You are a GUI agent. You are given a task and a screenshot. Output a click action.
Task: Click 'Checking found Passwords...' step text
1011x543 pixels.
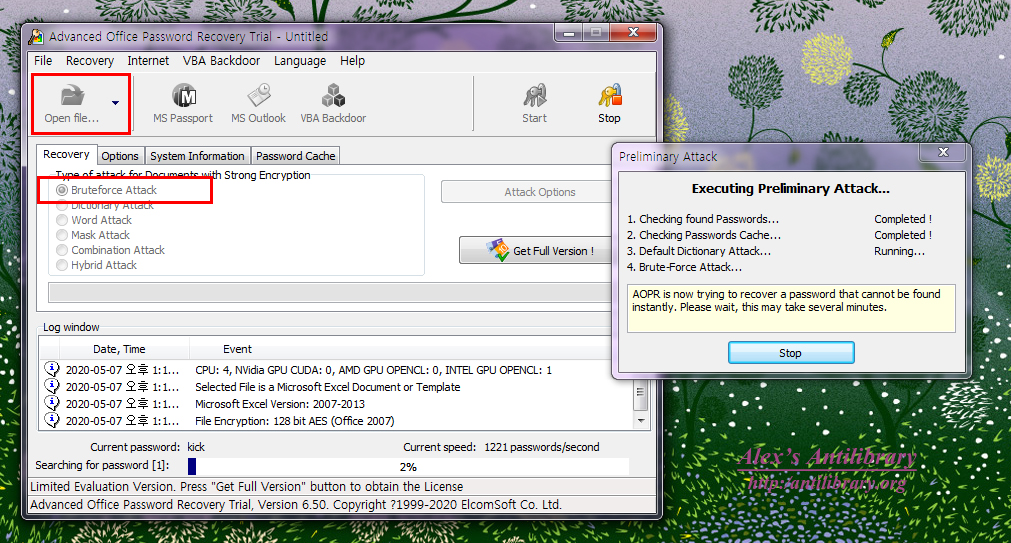pyautogui.click(x=703, y=219)
